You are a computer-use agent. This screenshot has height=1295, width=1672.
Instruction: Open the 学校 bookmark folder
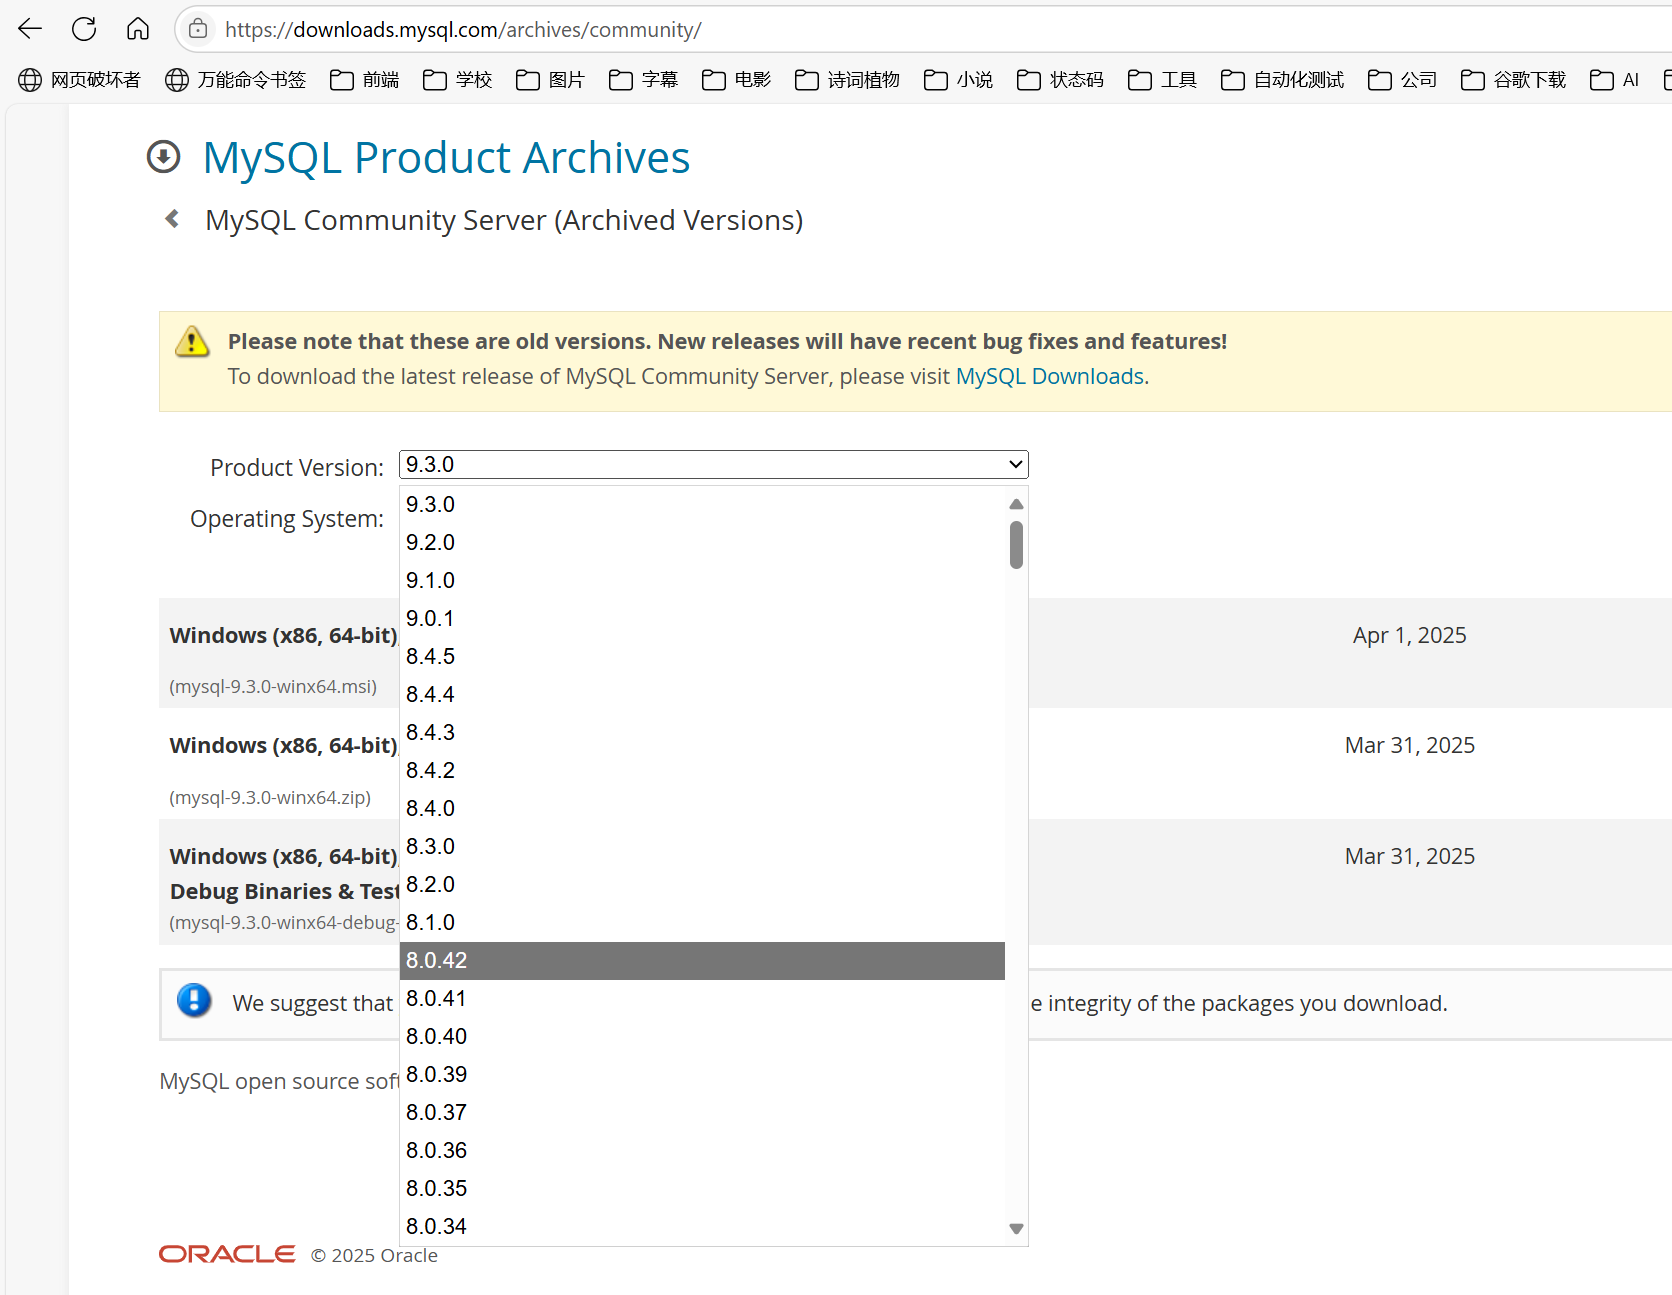click(x=458, y=80)
